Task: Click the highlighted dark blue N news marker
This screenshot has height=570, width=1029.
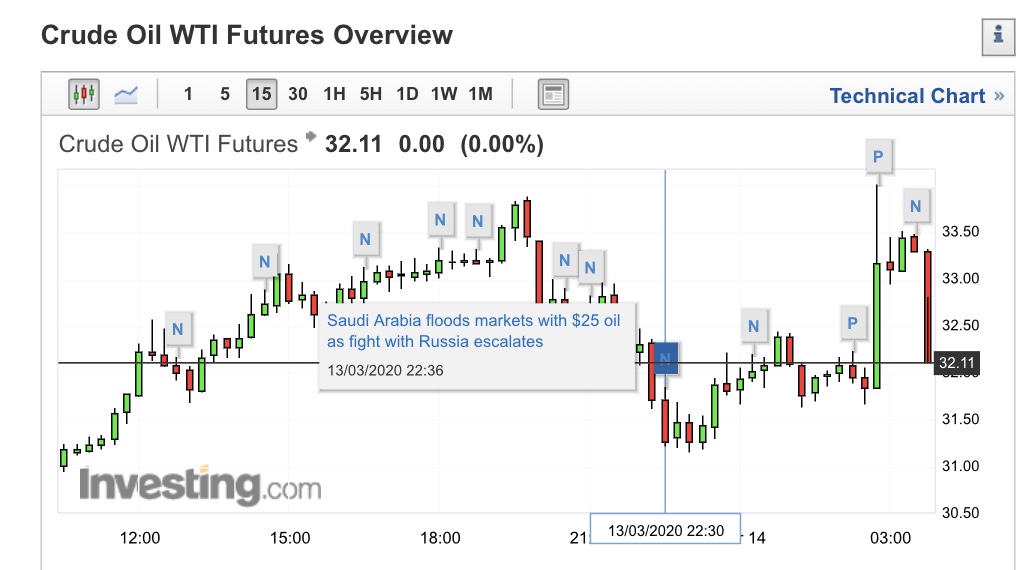Action: [666, 356]
